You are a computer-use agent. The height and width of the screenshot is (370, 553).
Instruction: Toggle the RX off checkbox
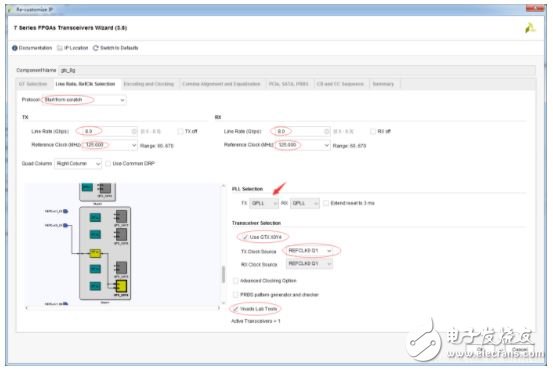pyautogui.click(x=373, y=131)
